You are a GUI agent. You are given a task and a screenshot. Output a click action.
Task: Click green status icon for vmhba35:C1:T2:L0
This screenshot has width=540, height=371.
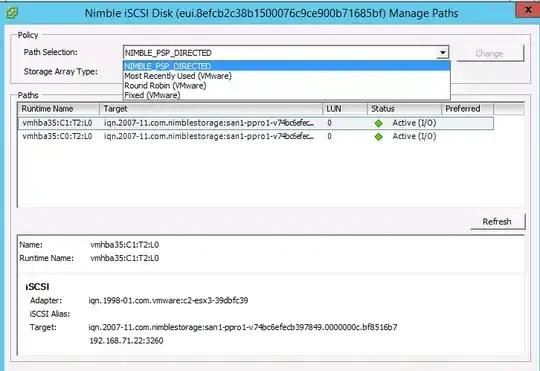(x=378, y=123)
